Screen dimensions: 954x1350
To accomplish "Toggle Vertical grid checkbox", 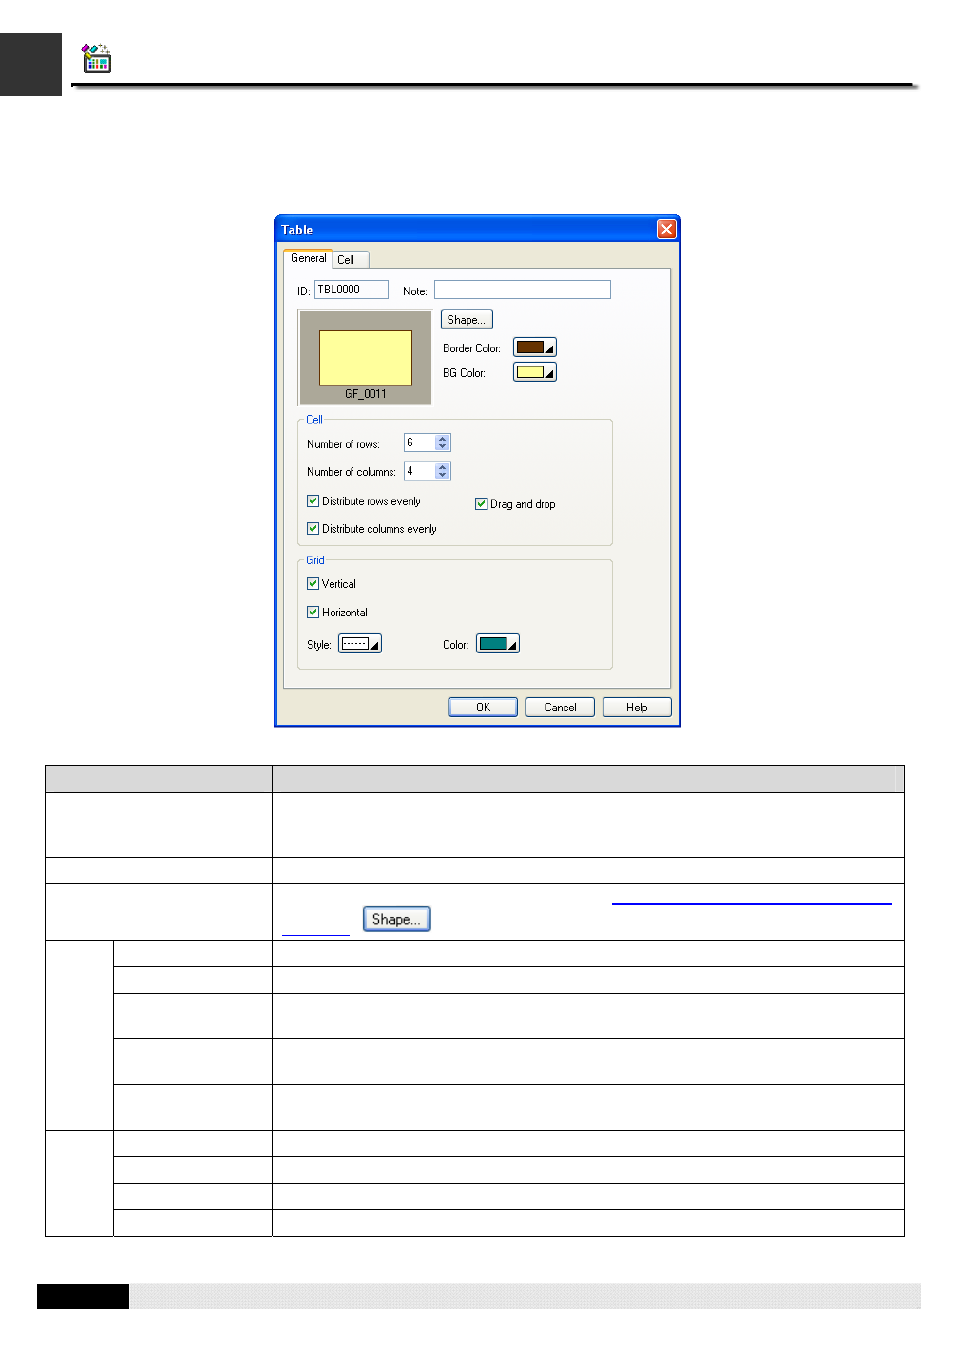I will point(313,583).
